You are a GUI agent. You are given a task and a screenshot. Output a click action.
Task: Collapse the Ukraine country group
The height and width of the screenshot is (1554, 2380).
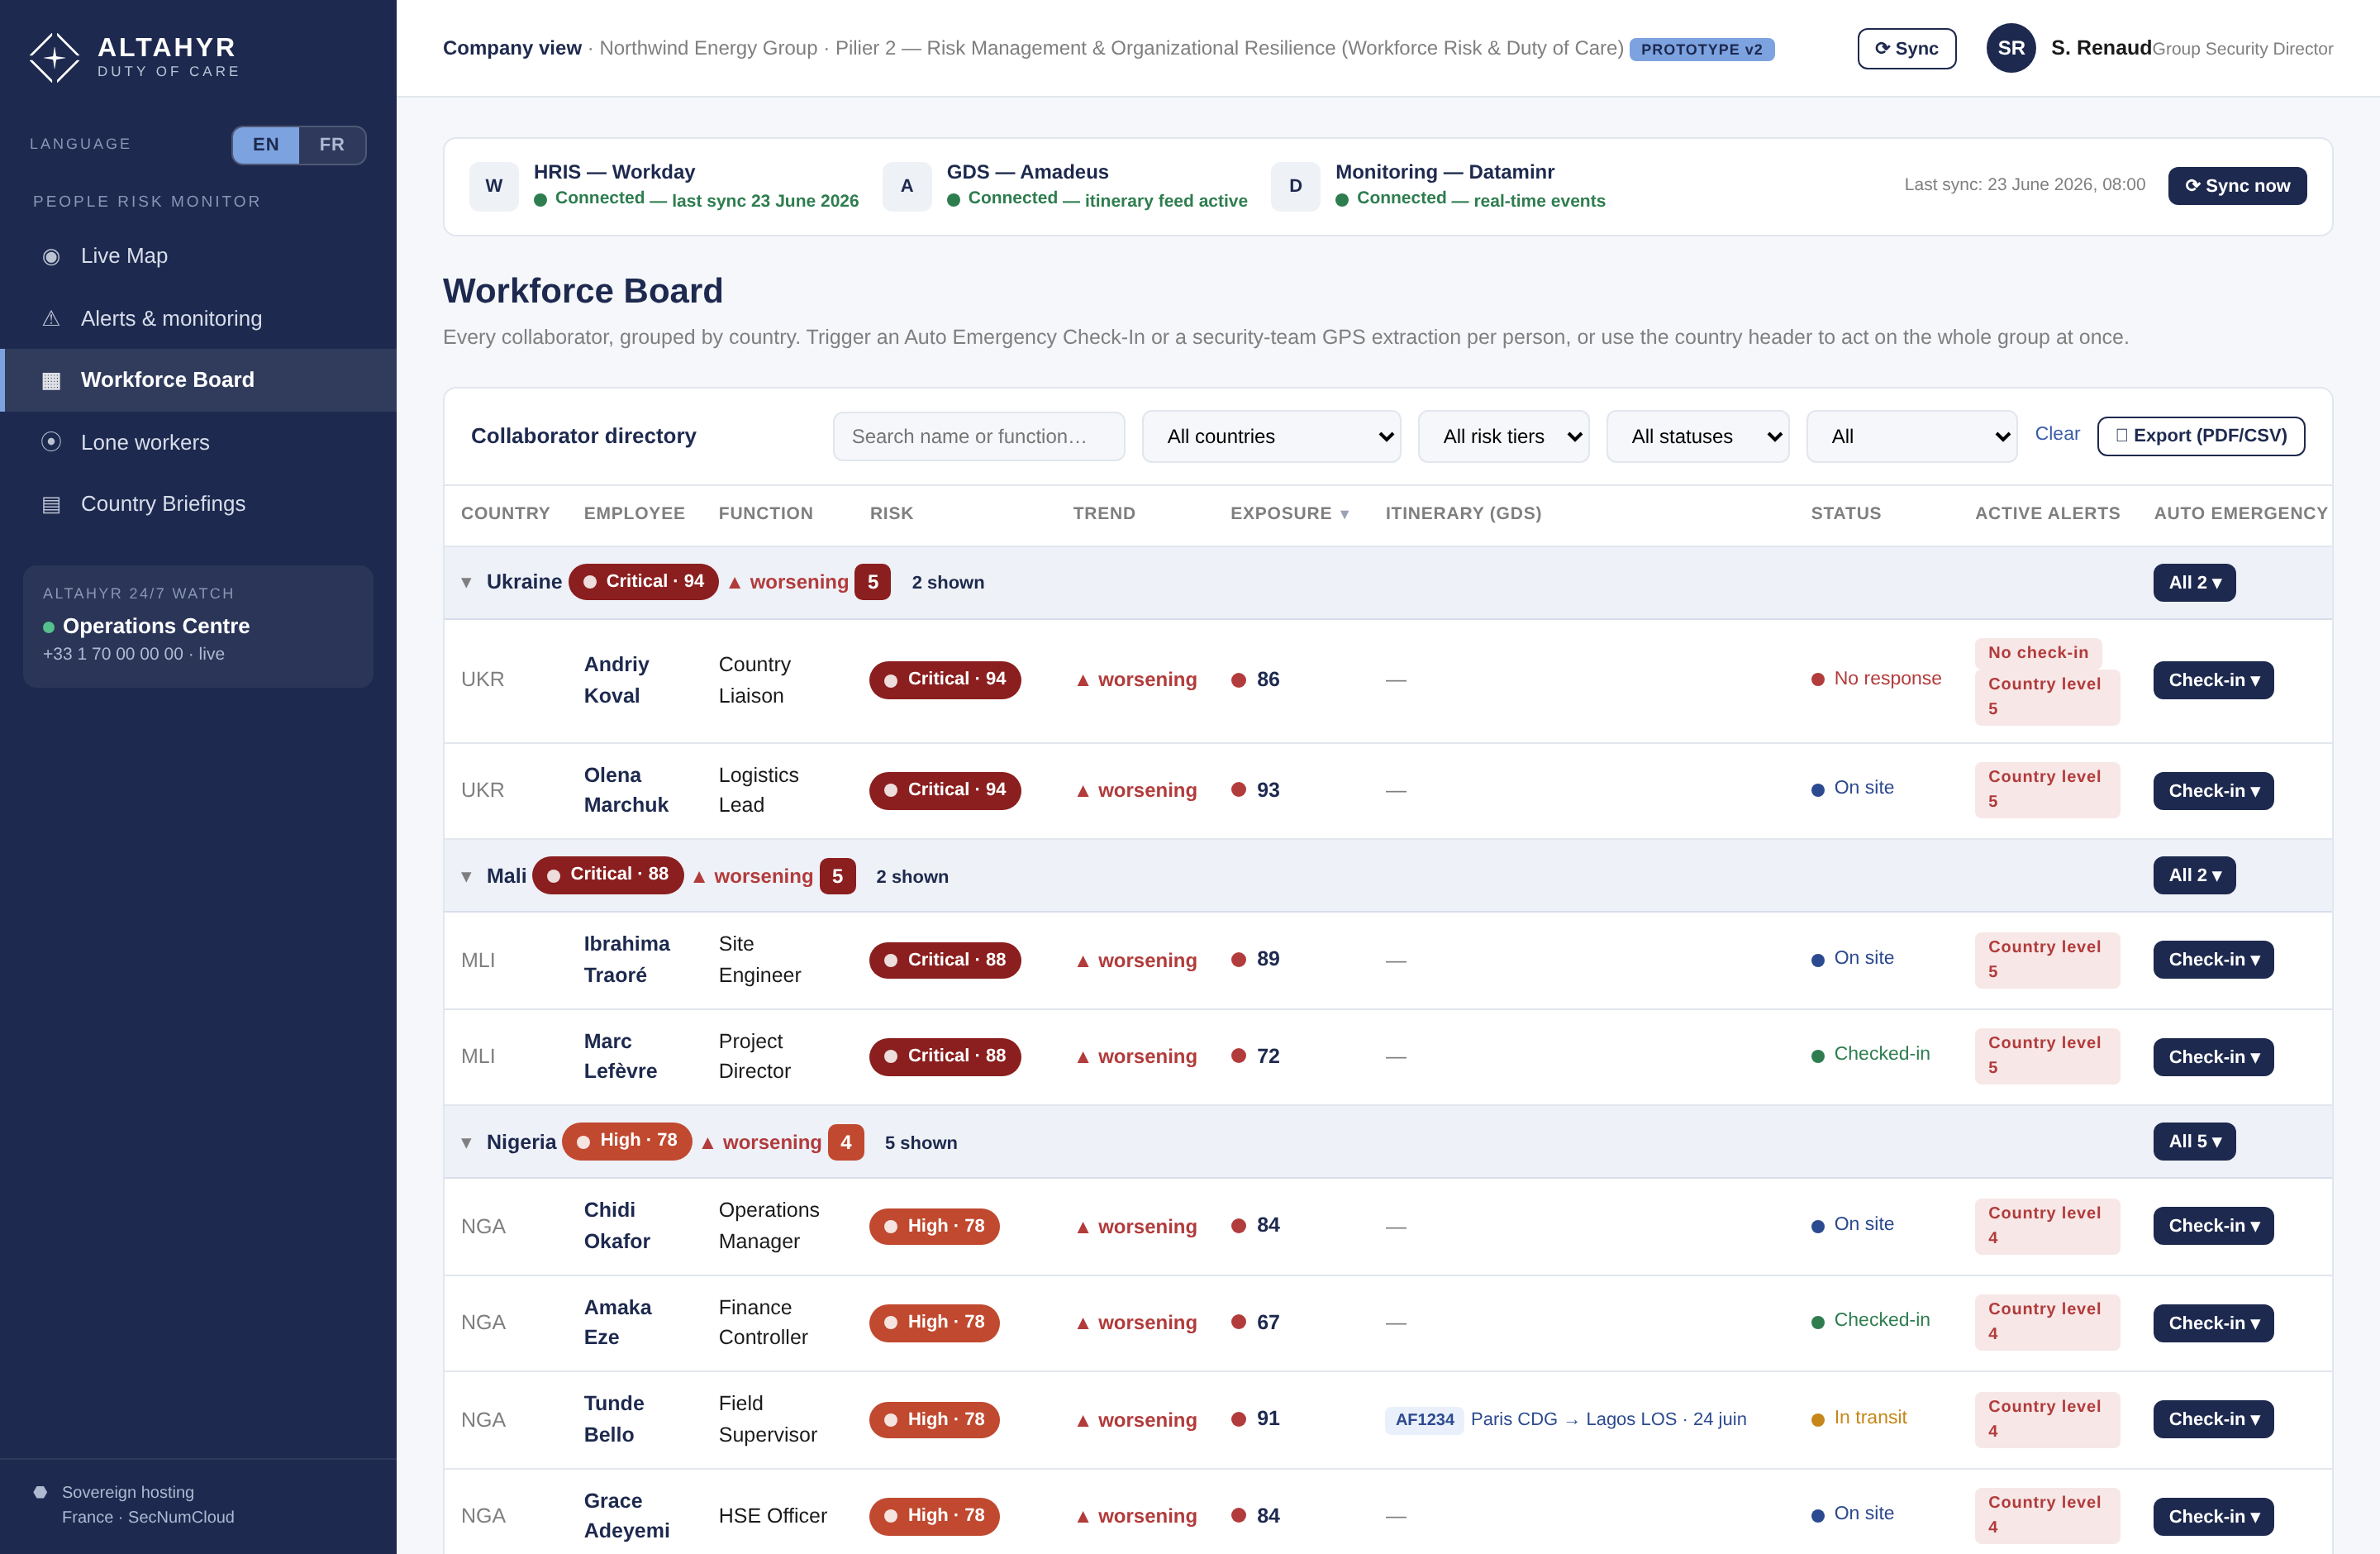pos(466,582)
